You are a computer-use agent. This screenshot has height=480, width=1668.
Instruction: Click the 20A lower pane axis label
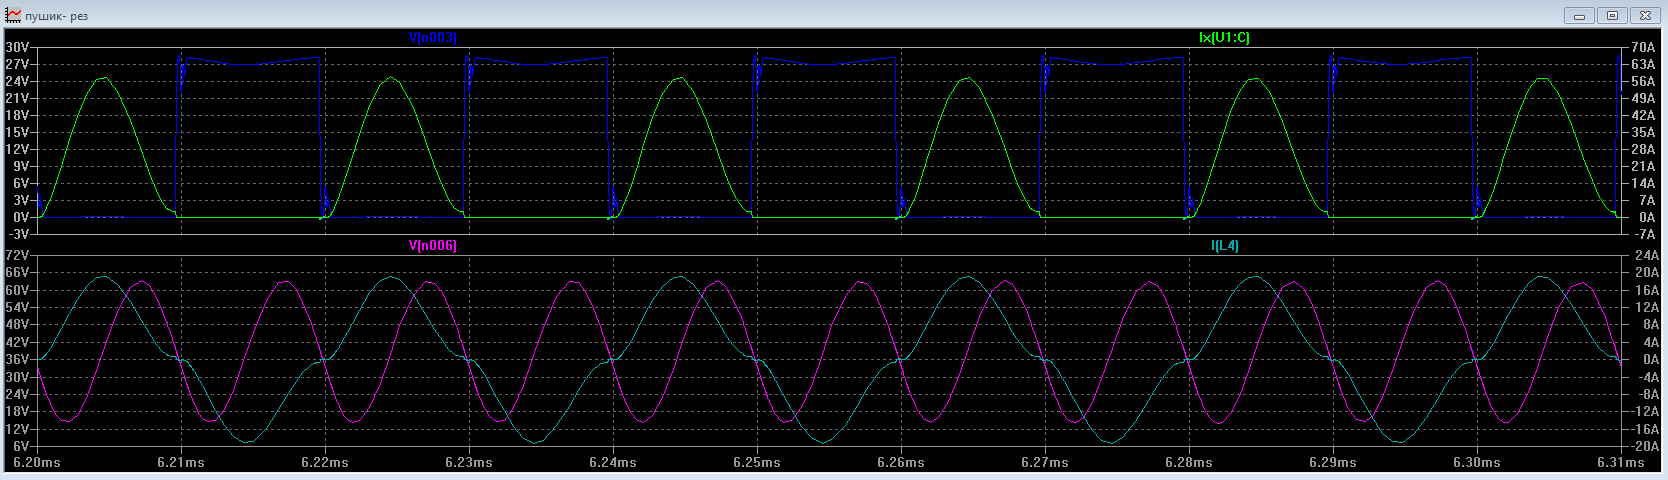[x=1646, y=272]
